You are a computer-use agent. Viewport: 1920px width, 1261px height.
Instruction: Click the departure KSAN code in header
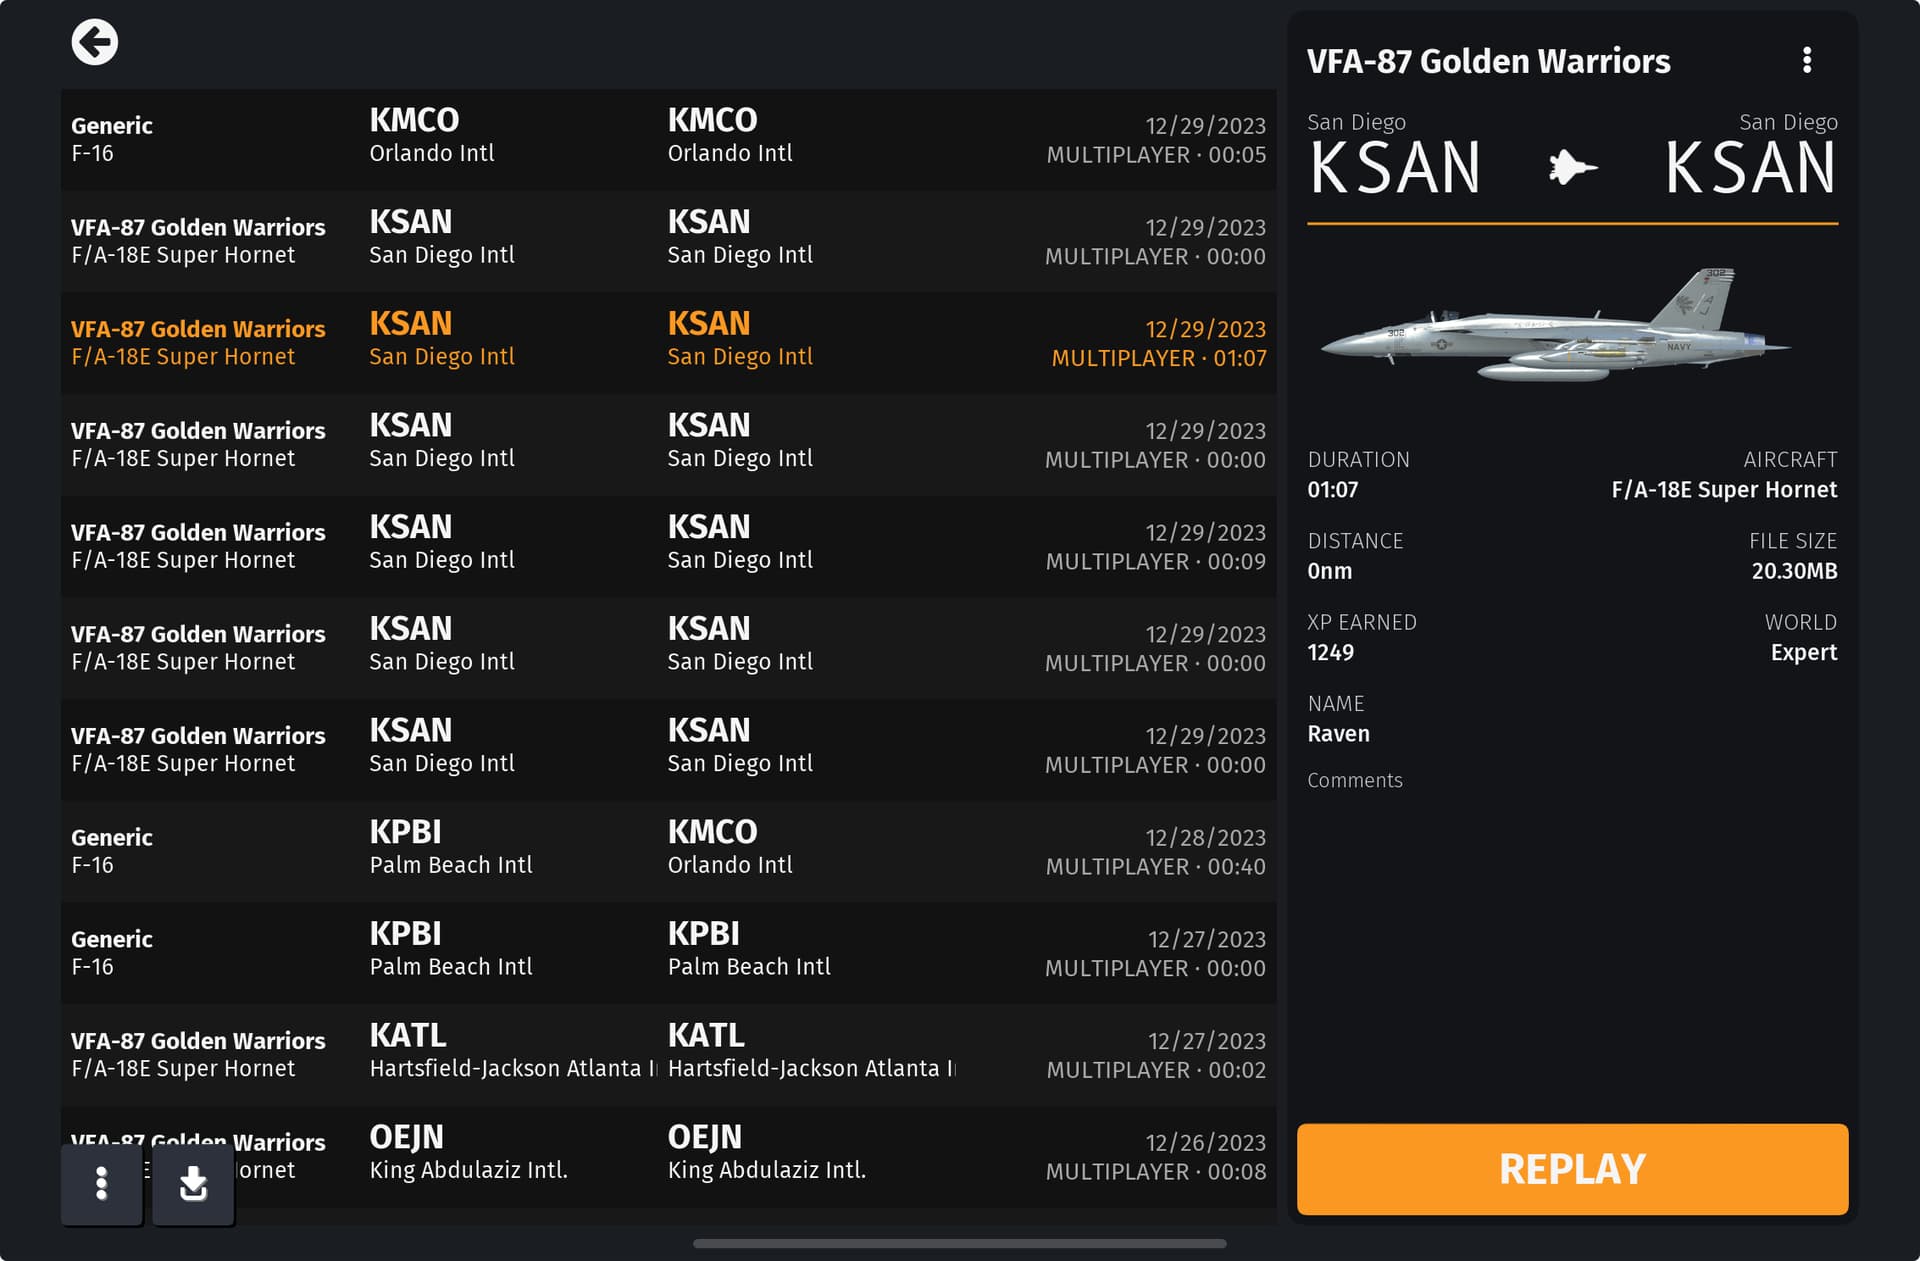[x=1394, y=168]
